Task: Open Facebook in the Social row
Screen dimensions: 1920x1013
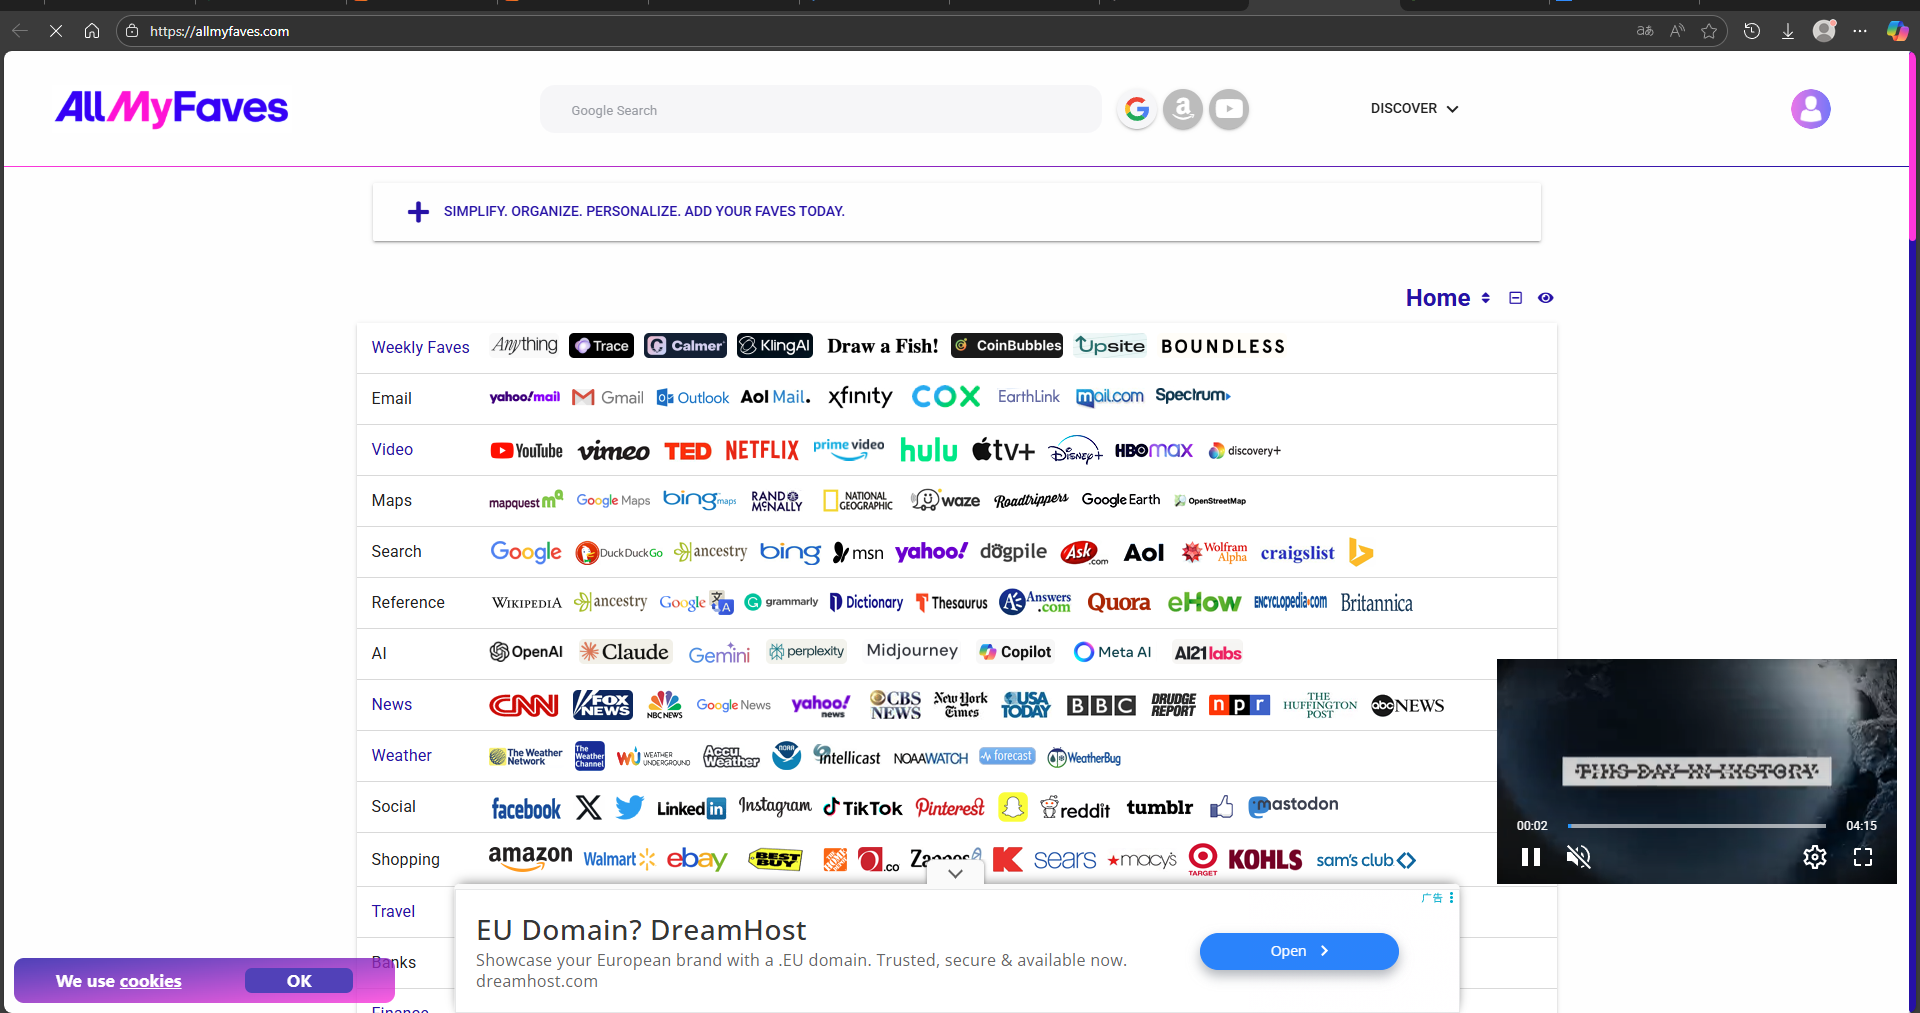Action: click(x=526, y=808)
